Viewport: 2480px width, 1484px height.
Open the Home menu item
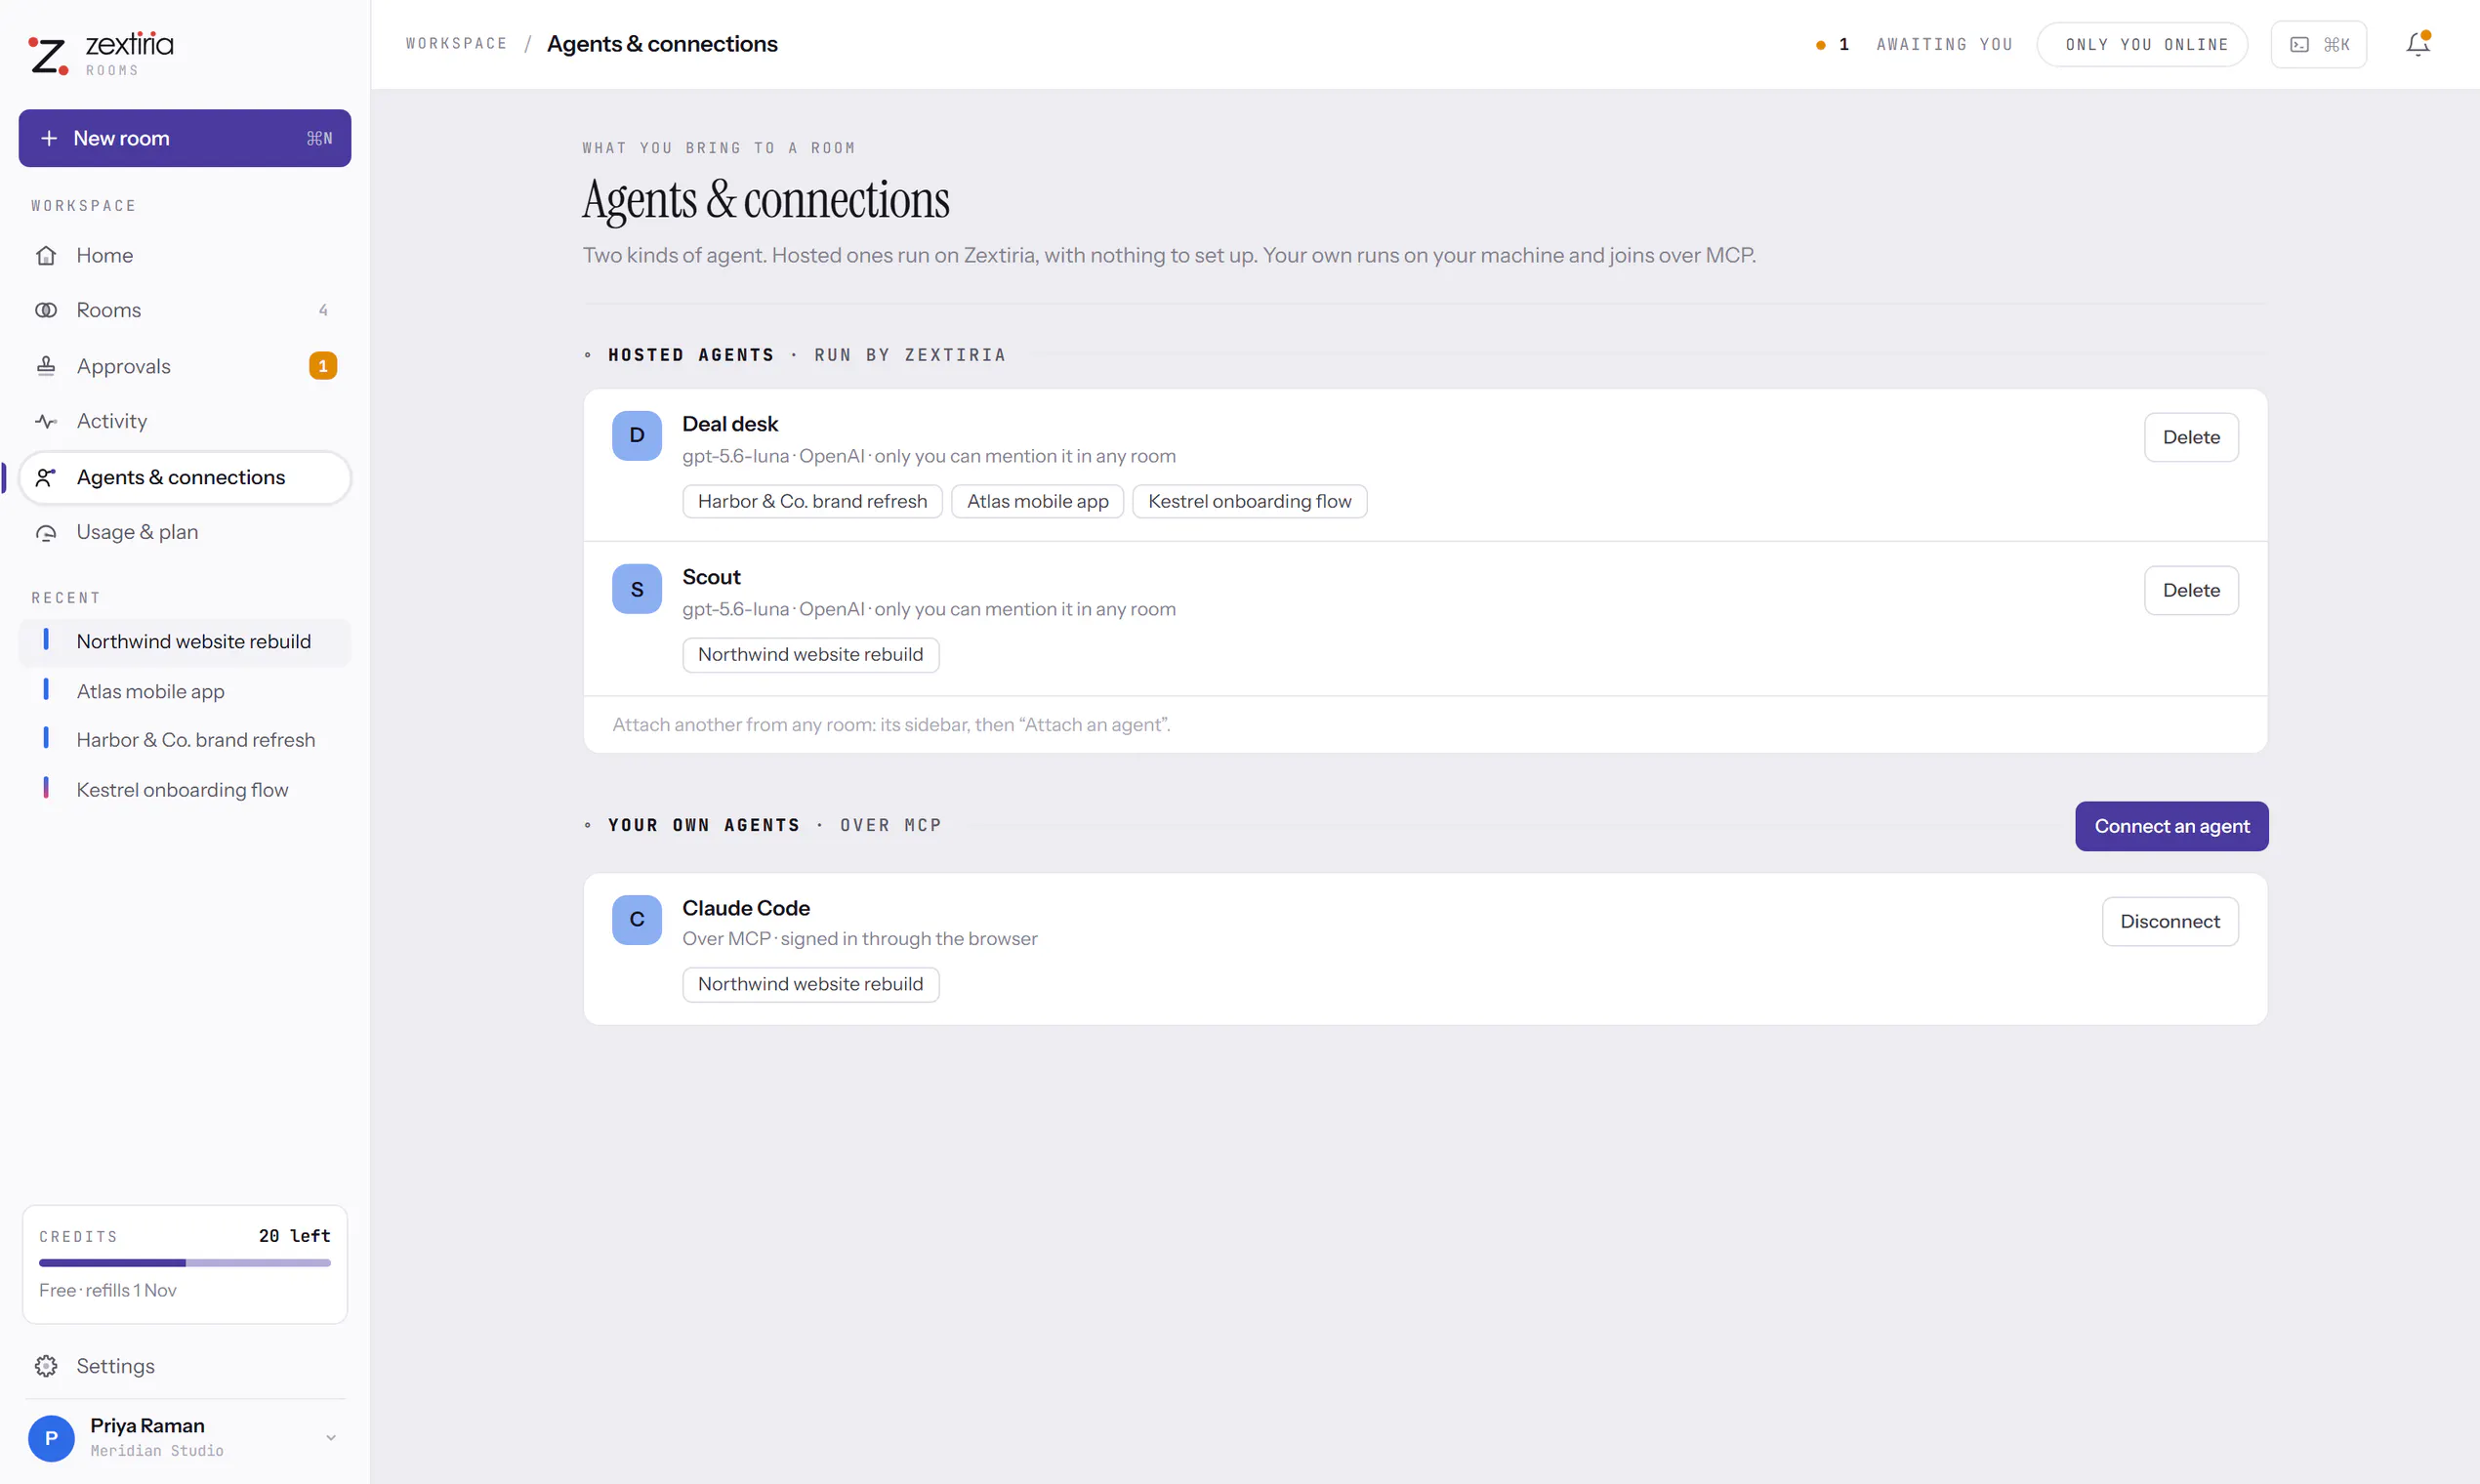[185, 255]
